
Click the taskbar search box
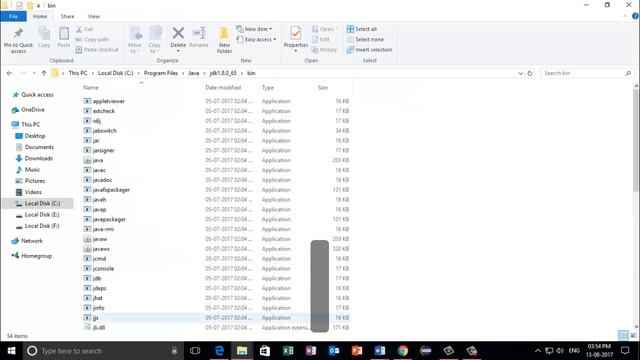tap(102, 351)
